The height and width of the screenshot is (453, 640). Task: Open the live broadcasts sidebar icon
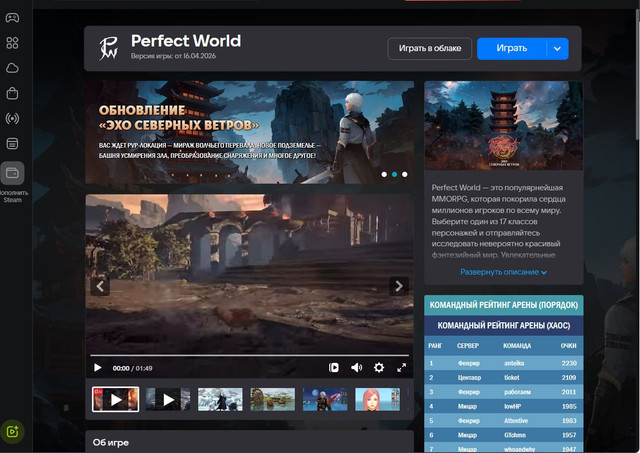tap(13, 120)
